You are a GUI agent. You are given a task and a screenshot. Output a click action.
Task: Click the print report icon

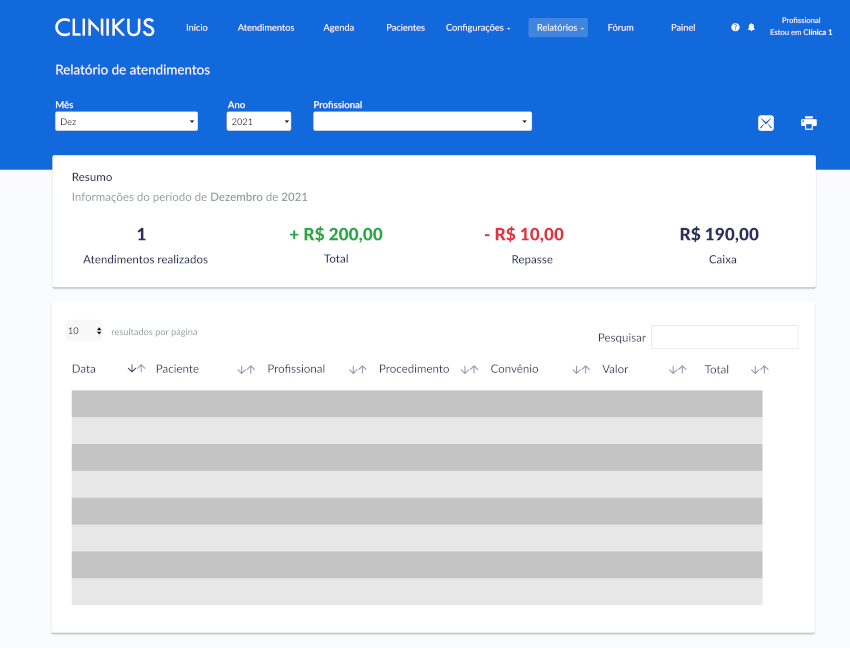[x=809, y=123]
